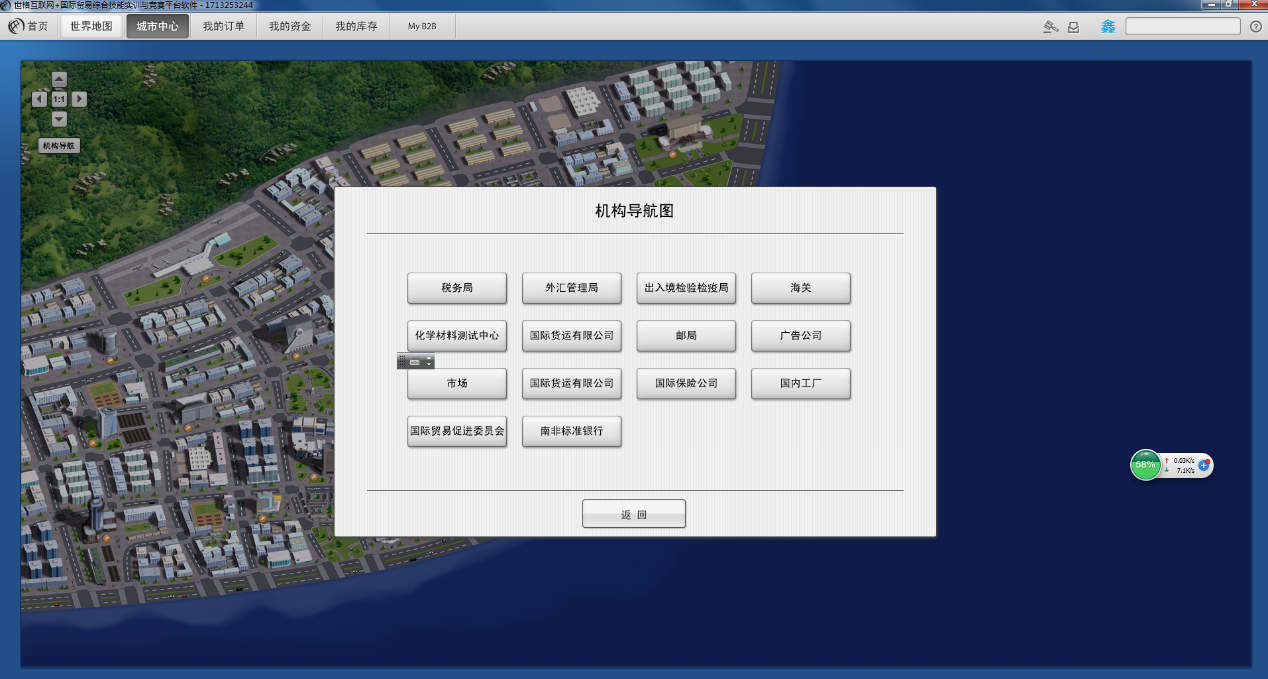Pan the map up with arrow
The height and width of the screenshot is (679, 1268).
59,79
